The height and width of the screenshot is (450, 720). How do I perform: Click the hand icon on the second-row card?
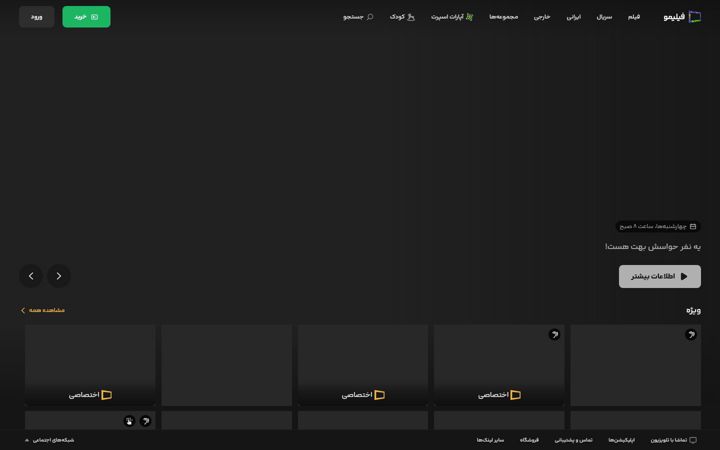129,421
